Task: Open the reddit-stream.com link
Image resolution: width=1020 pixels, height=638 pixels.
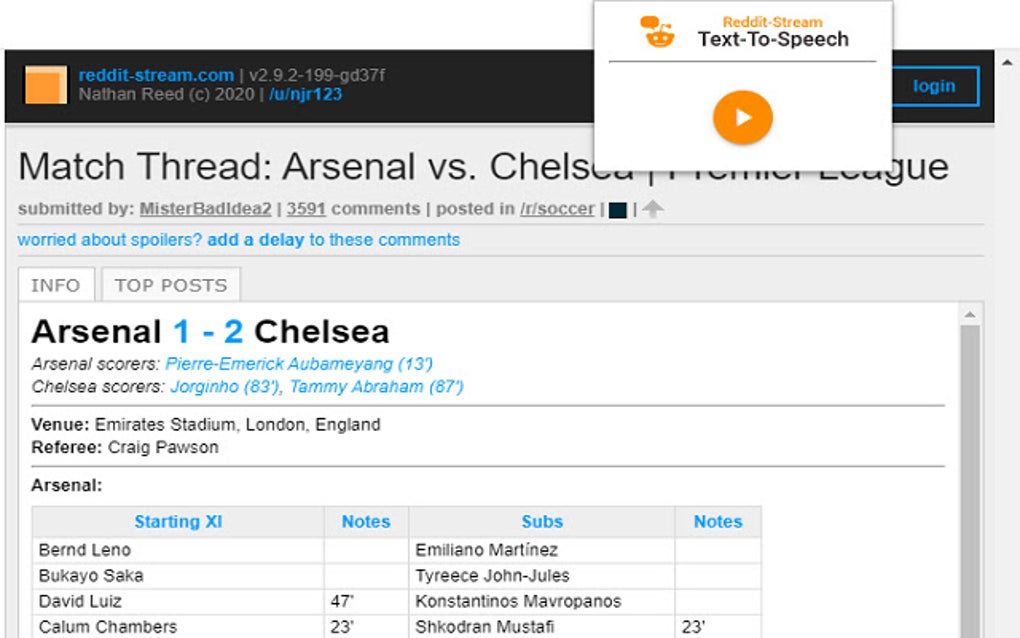Action: click(x=156, y=75)
